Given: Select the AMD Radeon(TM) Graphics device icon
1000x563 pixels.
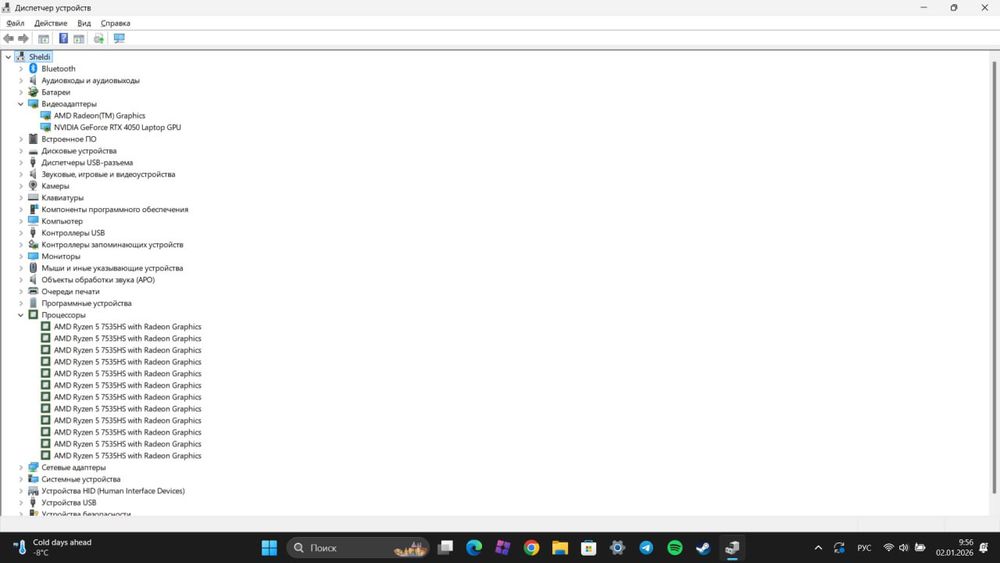Looking at the screenshot, I should click(45, 115).
